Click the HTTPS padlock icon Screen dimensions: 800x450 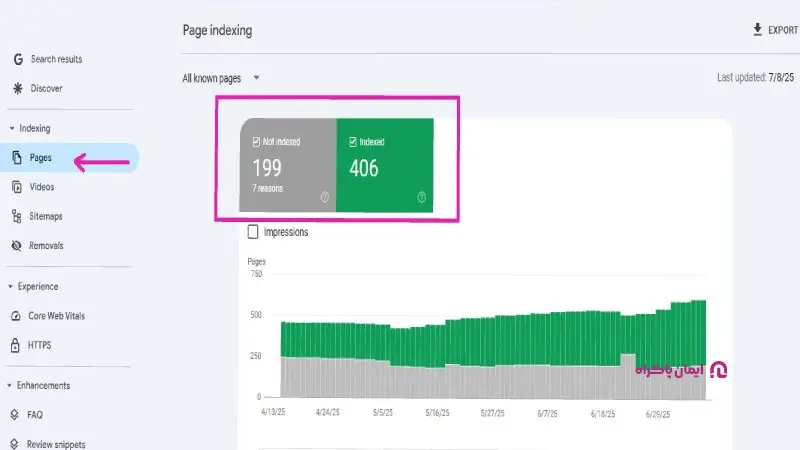tap(17, 345)
